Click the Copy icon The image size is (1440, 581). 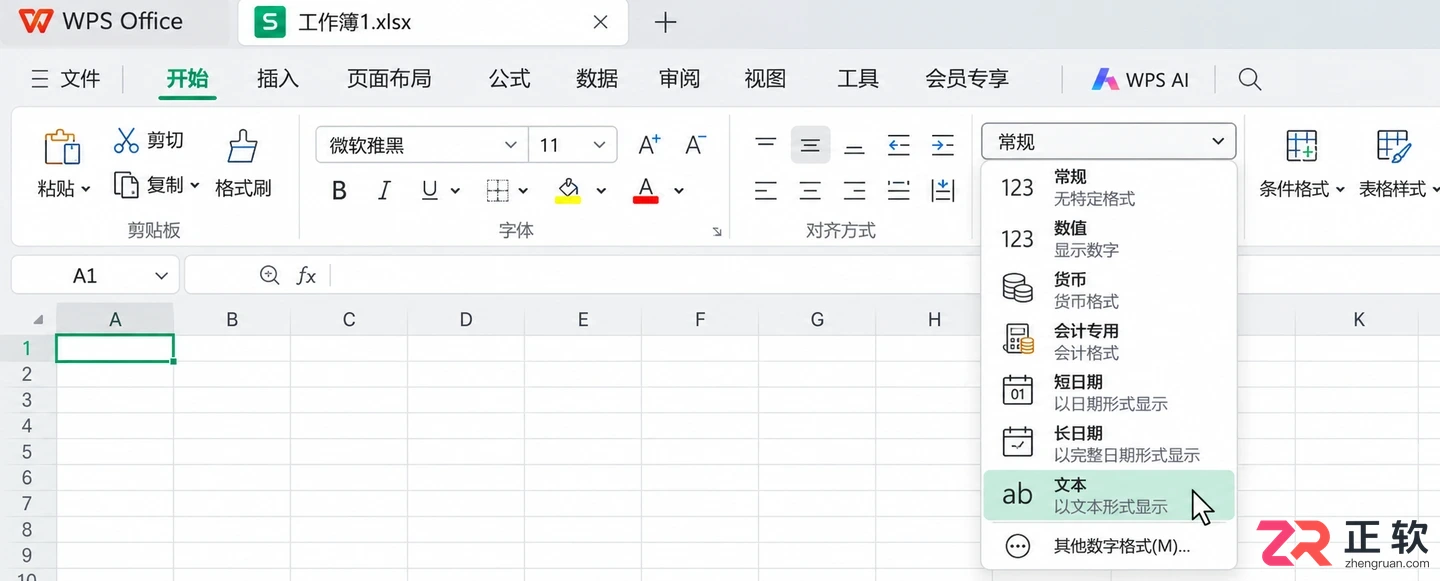pos(126,185)
